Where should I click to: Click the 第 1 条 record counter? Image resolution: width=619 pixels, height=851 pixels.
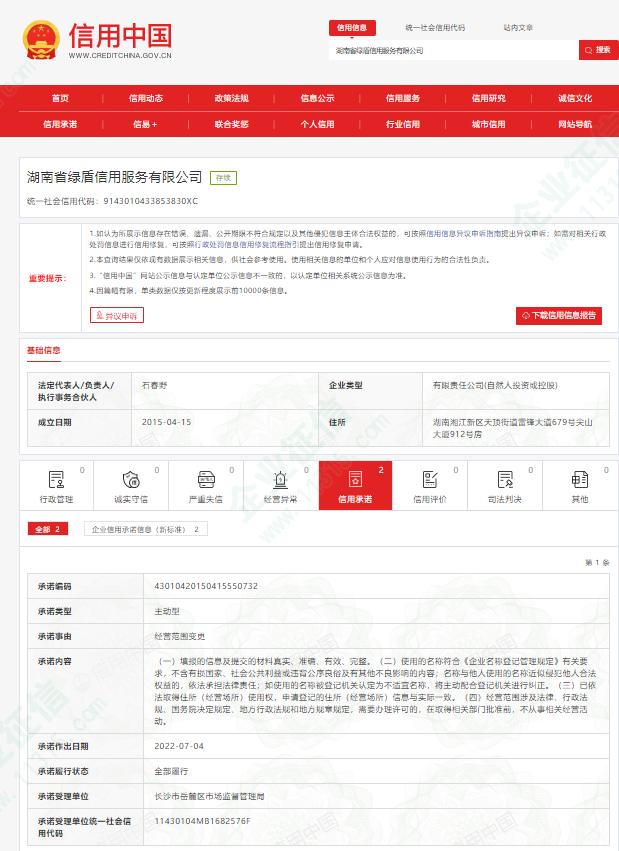(x=597, y=562)
